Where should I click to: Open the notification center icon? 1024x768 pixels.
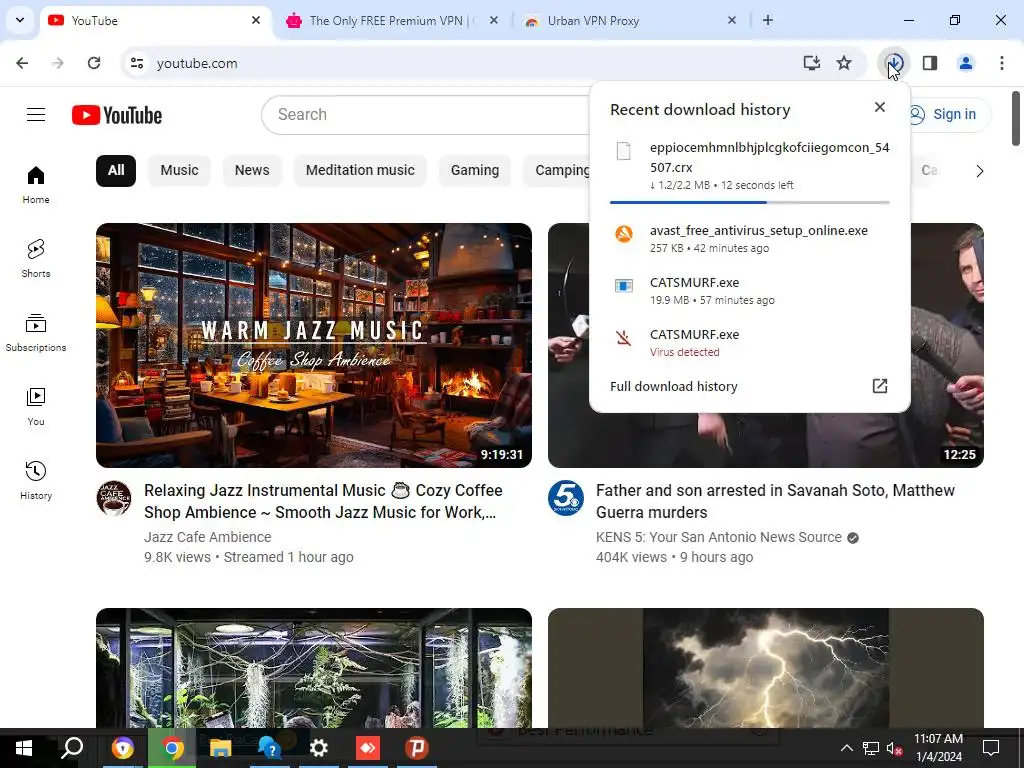(x=991, y=748)
